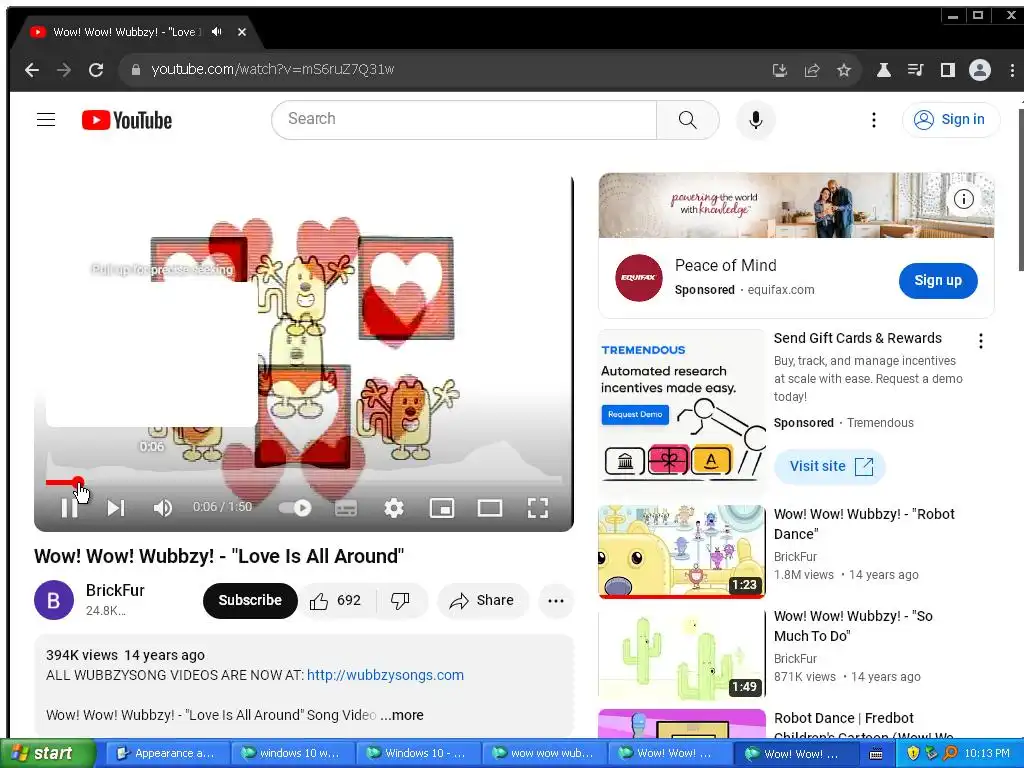Screen dimensions: 1024x768
Task: Switch to "wow wow wub..." taskbar item
Action: (545, 753)
